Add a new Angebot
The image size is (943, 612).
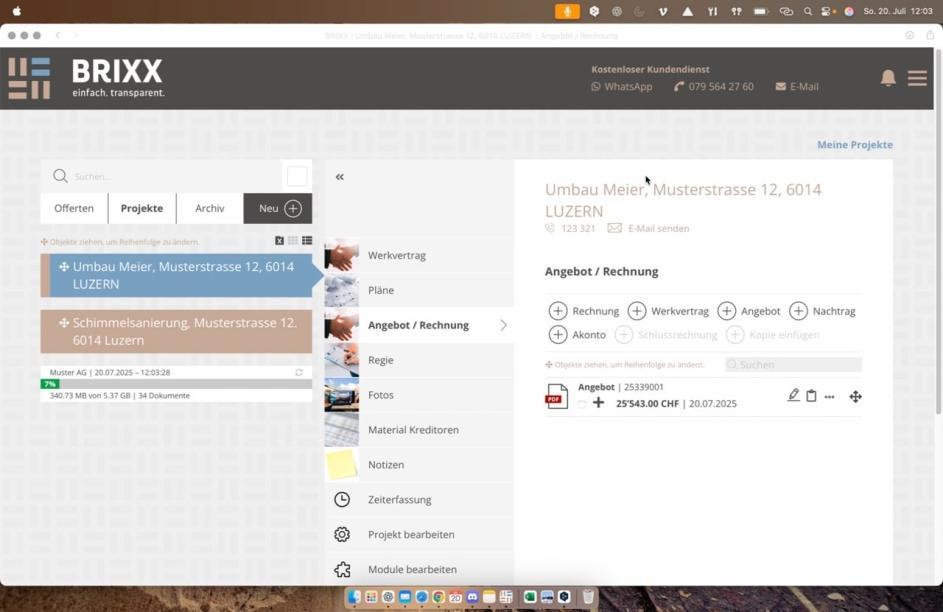tap(748, 311)
